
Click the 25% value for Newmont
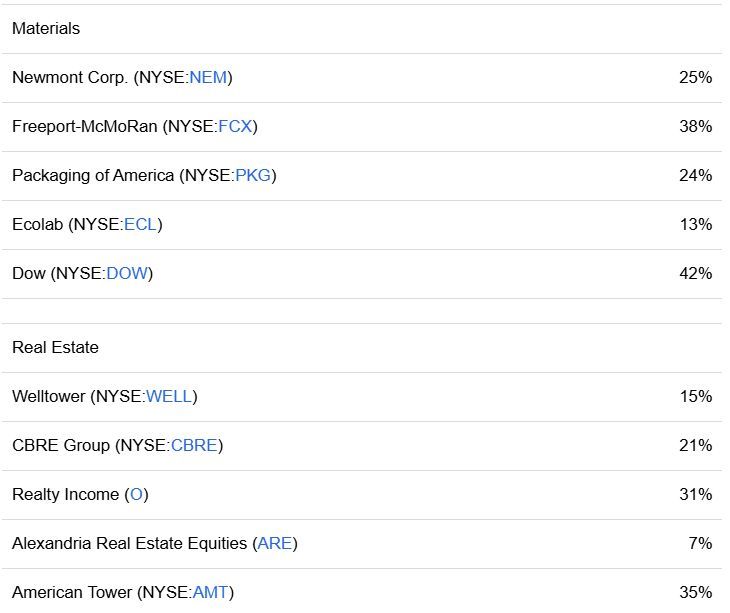click(695, 77)
